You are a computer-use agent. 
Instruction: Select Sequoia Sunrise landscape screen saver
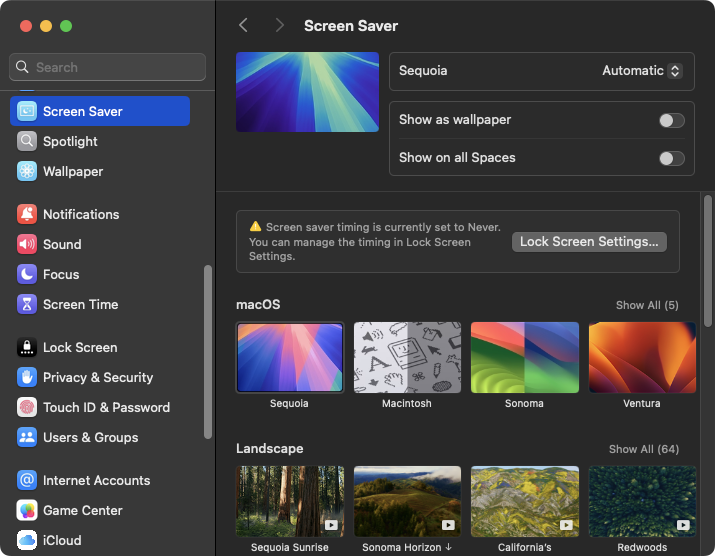290,501
